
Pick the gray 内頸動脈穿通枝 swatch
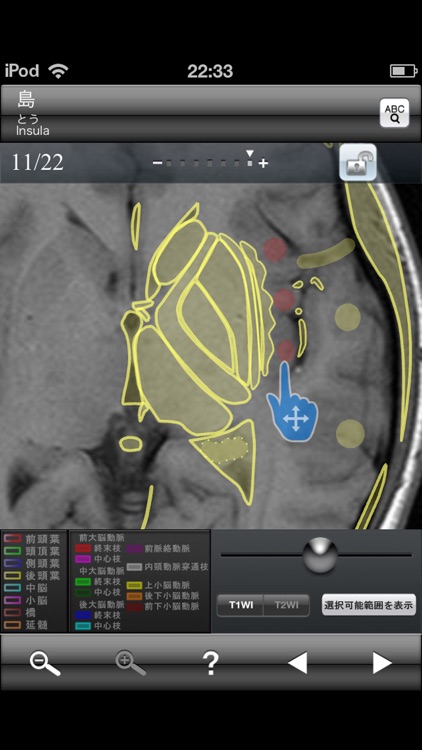point(134,567)
